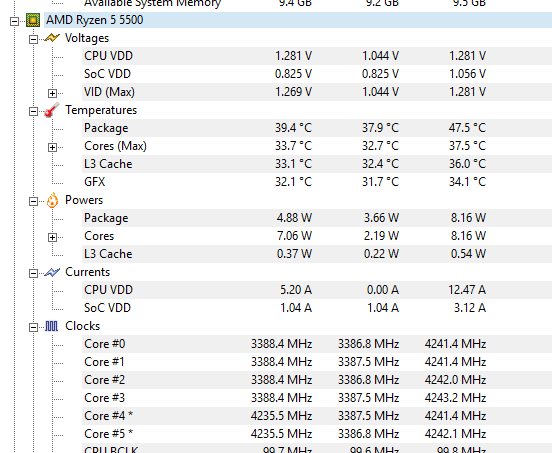The width and height of the screenshot is (552, 453).
Task: Collapse the AMD Ryzen 5 5500 node
Action: tap(14, 21)
